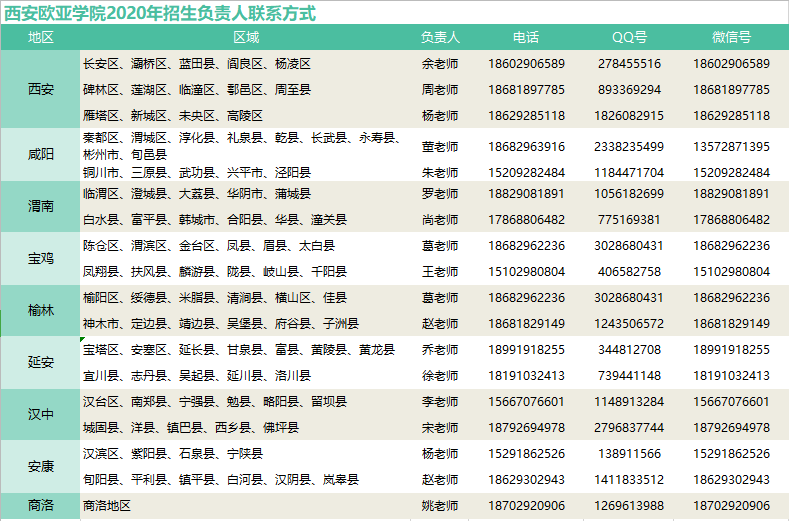
Task: Click contact name 董老师
Action: tap(440, 146)
